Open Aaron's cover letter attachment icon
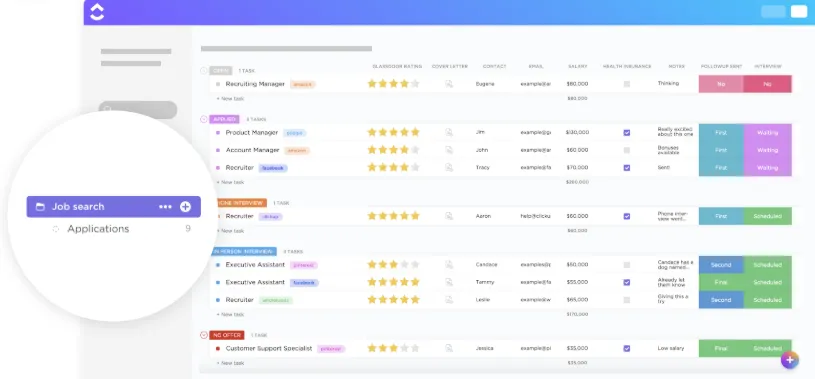The width and height of the screenshot is (815, 379). [449, 216]
